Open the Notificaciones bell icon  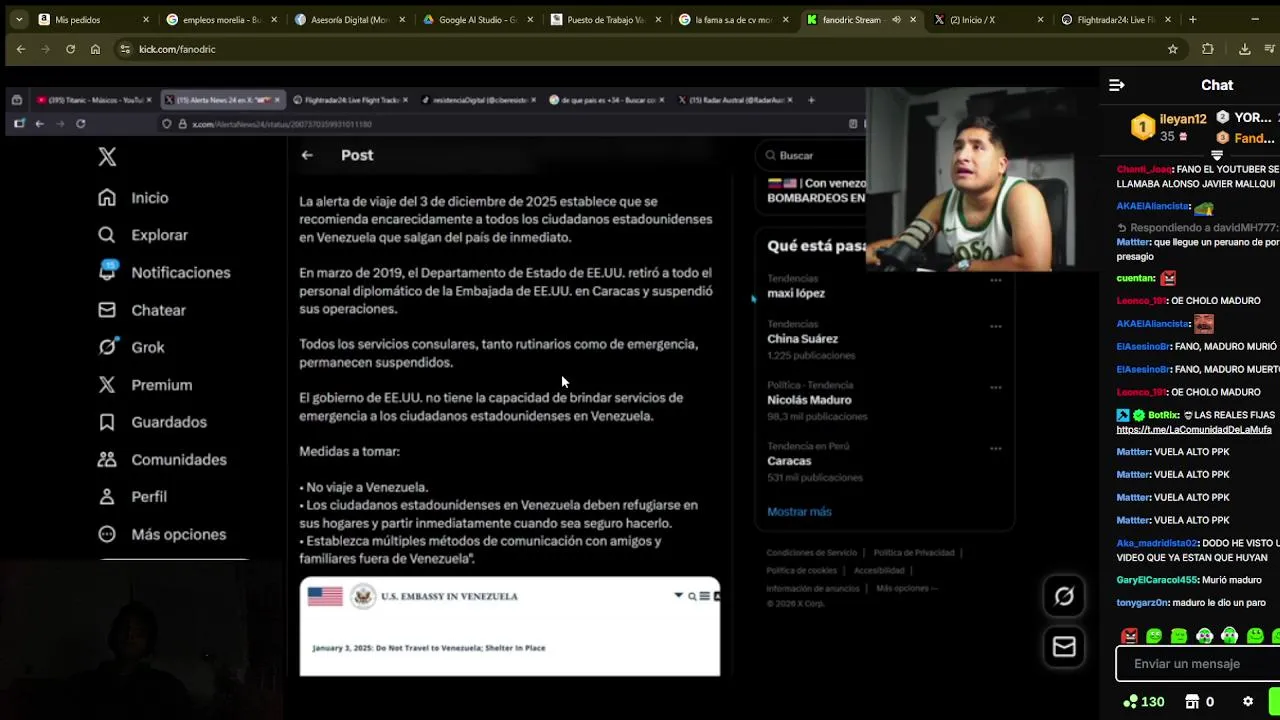point(107,272)
